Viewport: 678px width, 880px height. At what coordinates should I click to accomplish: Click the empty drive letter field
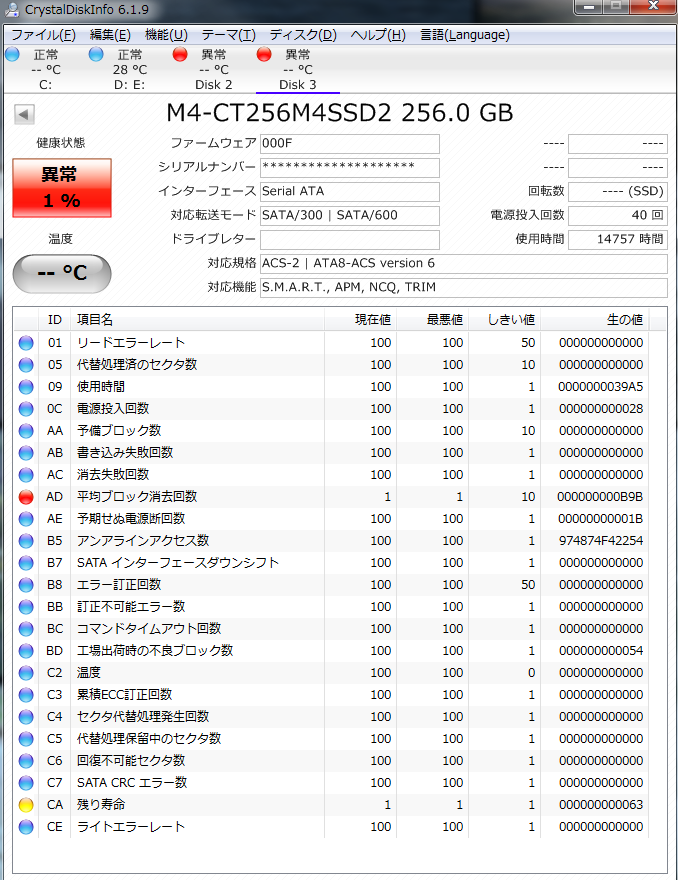point(350,240)
